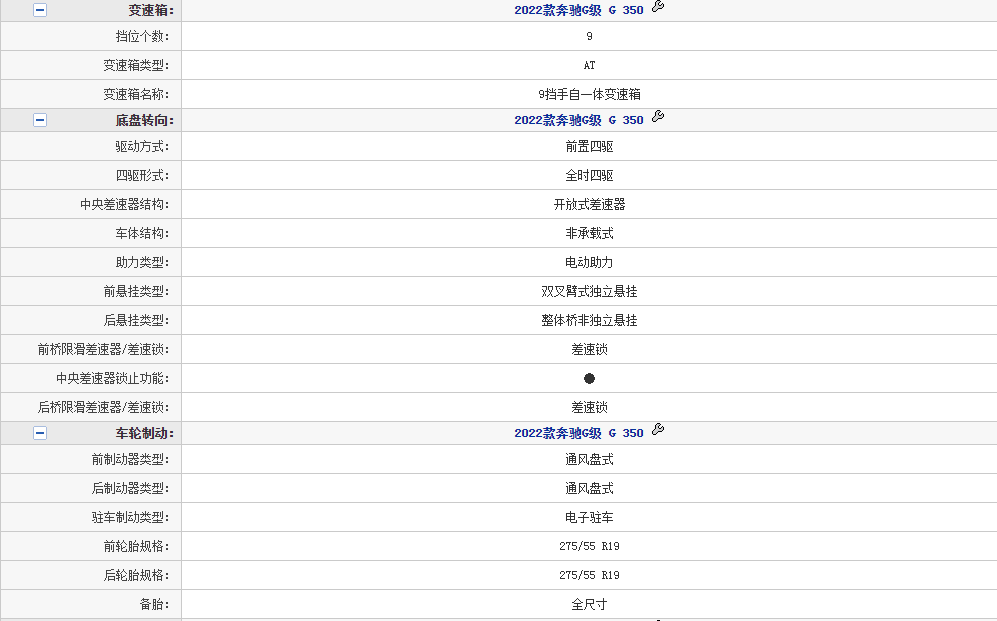Click the filled dot for 中央差速器锁止功能
The image size is (997, 621).
[589, 378]
